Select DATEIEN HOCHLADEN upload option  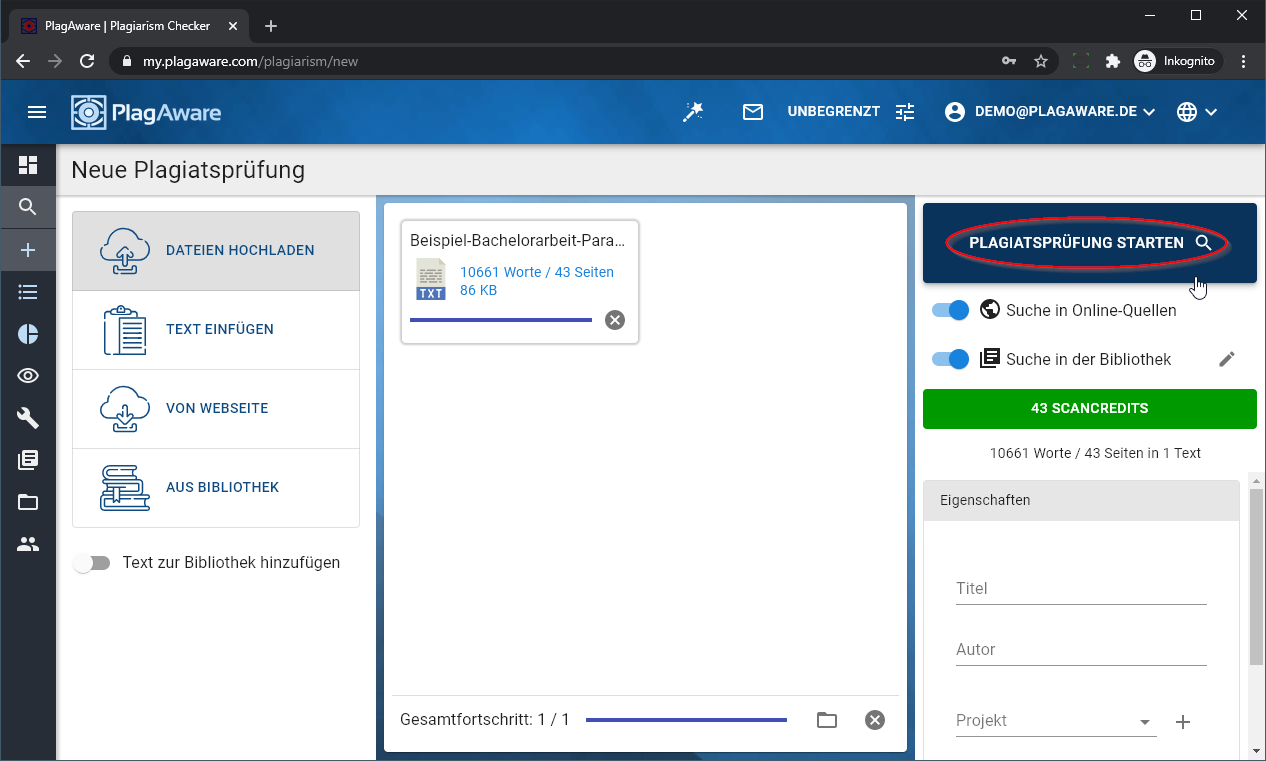(216, 251)
